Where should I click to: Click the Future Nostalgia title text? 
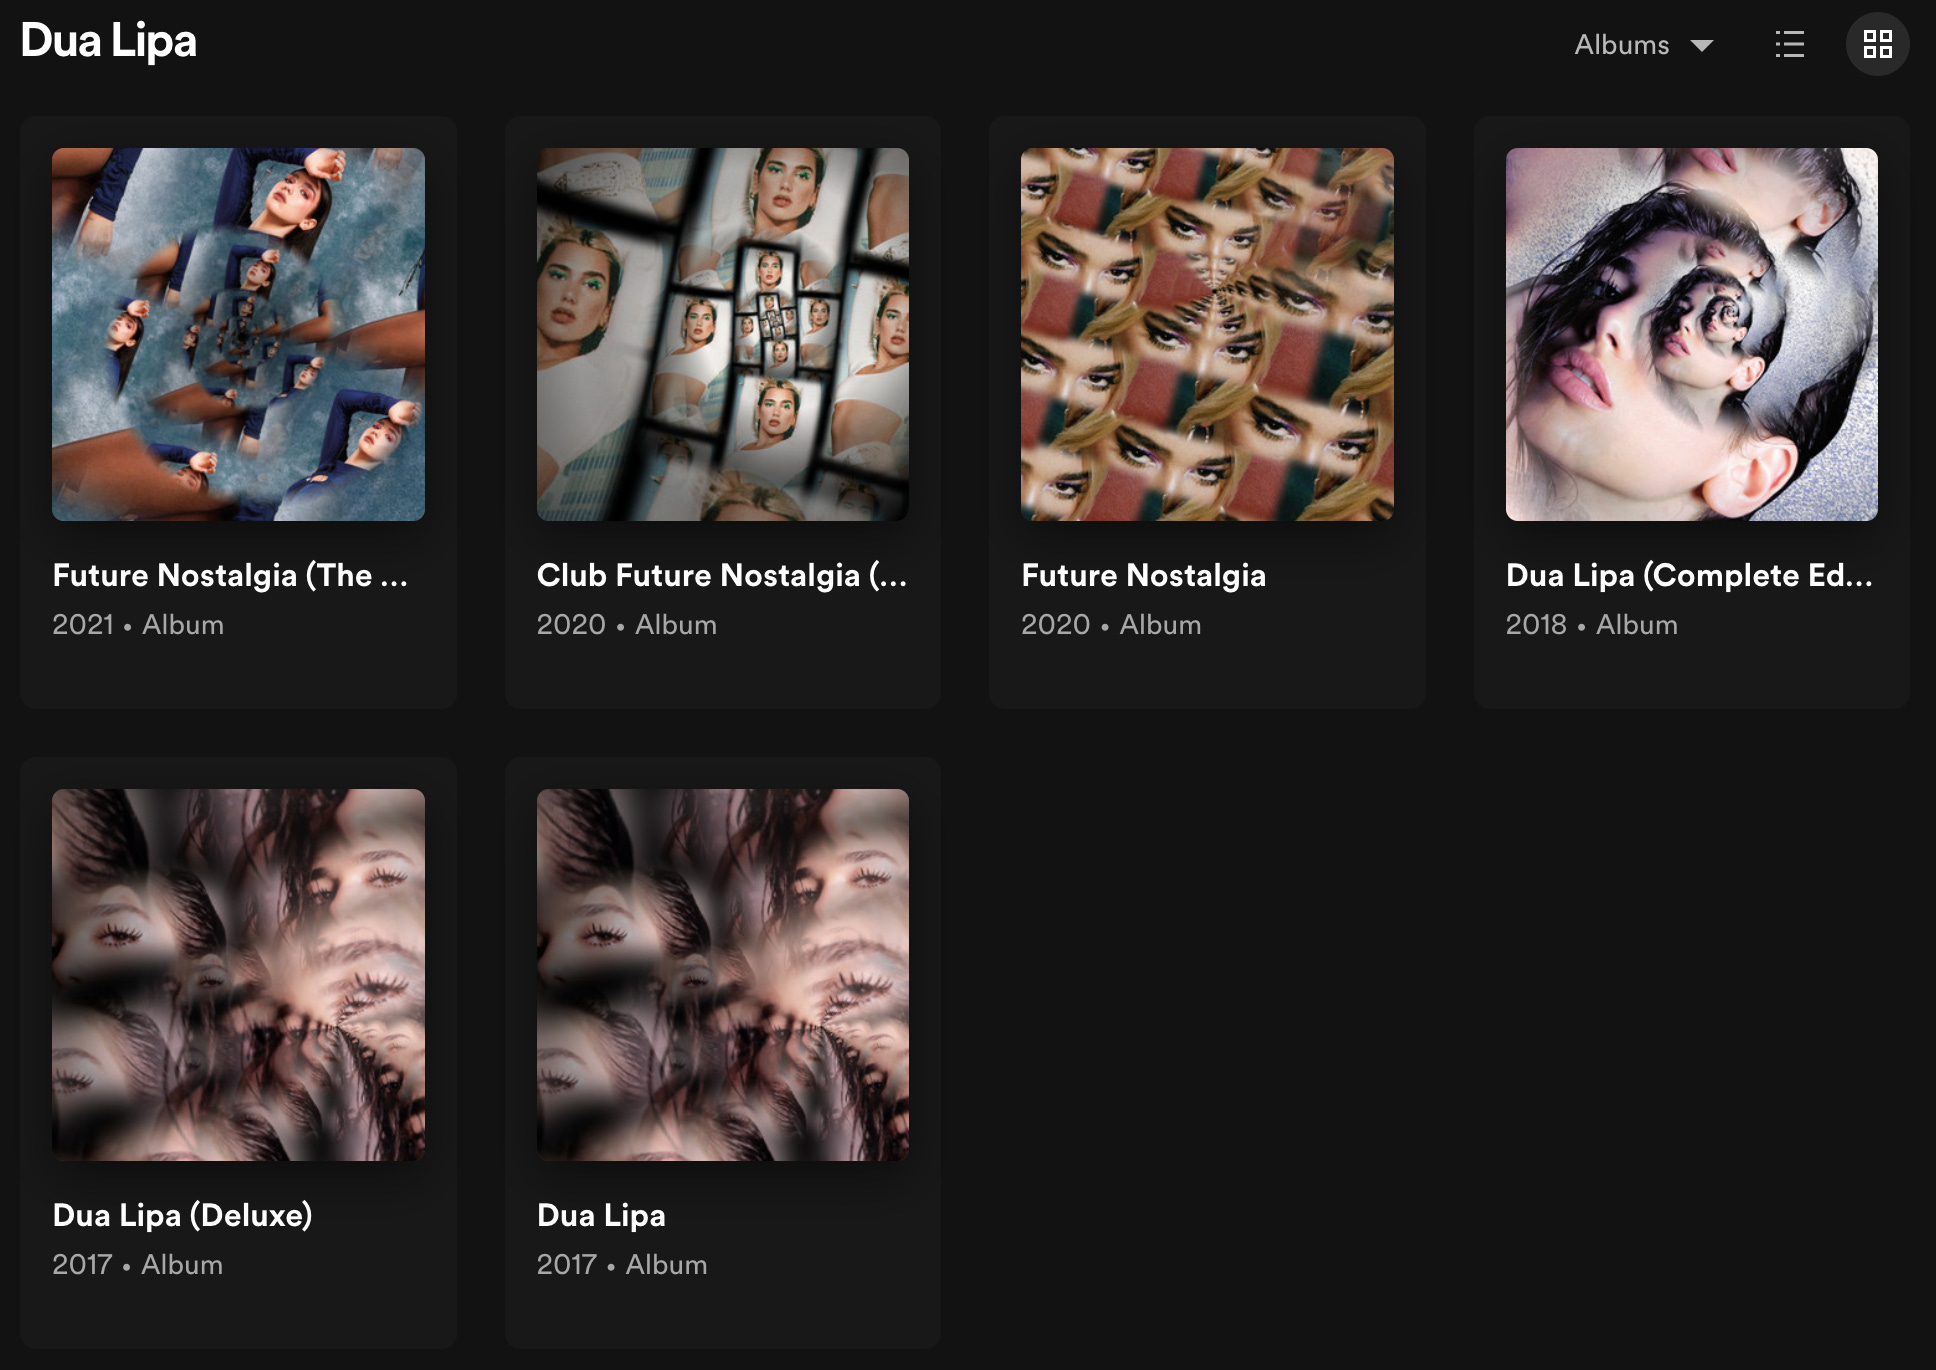click(1143, 575)
